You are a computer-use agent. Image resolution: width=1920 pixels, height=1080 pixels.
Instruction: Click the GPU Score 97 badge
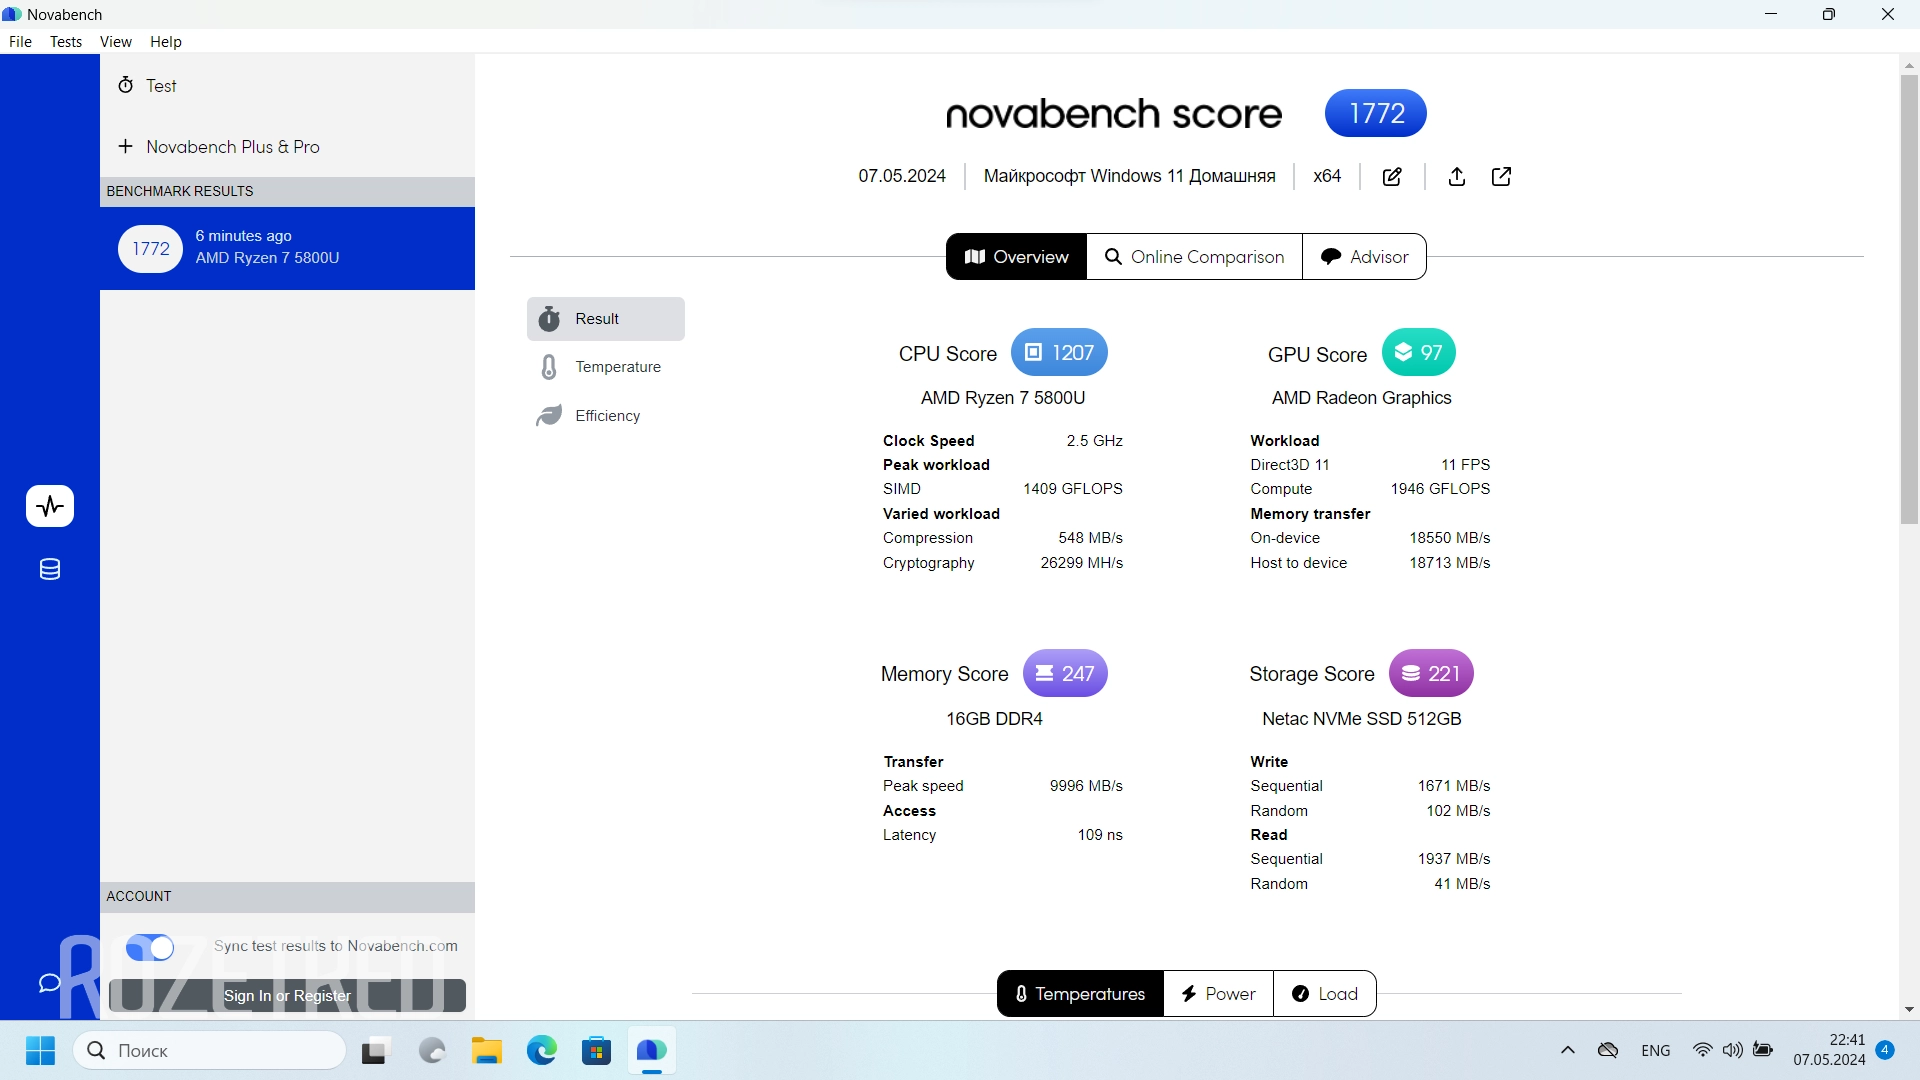(1418, 353)
